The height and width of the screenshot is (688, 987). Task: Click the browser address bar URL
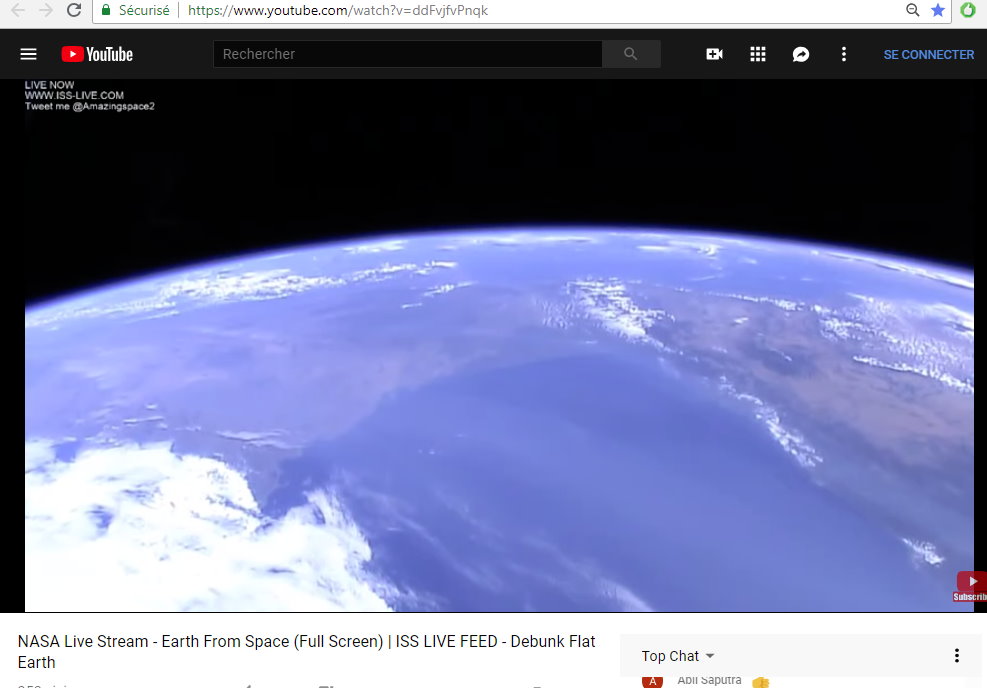pyautogui.click(x=337, y=10)
